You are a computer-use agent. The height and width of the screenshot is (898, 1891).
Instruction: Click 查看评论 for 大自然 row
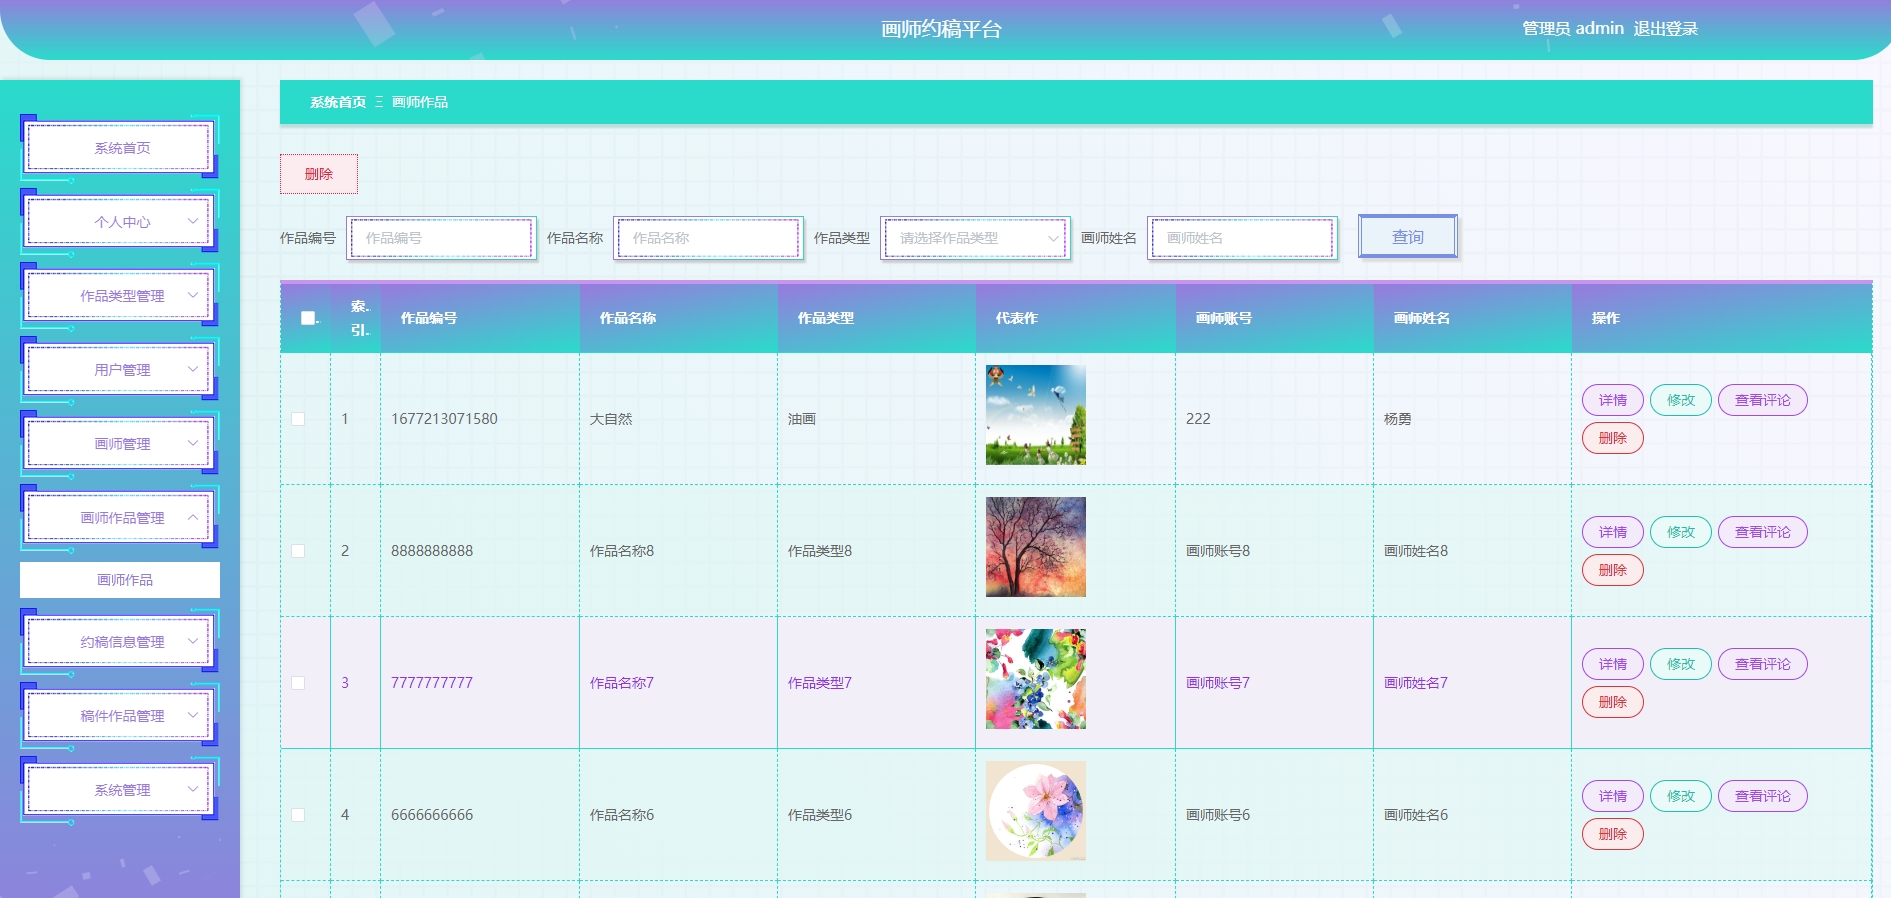pos(1763,400)
